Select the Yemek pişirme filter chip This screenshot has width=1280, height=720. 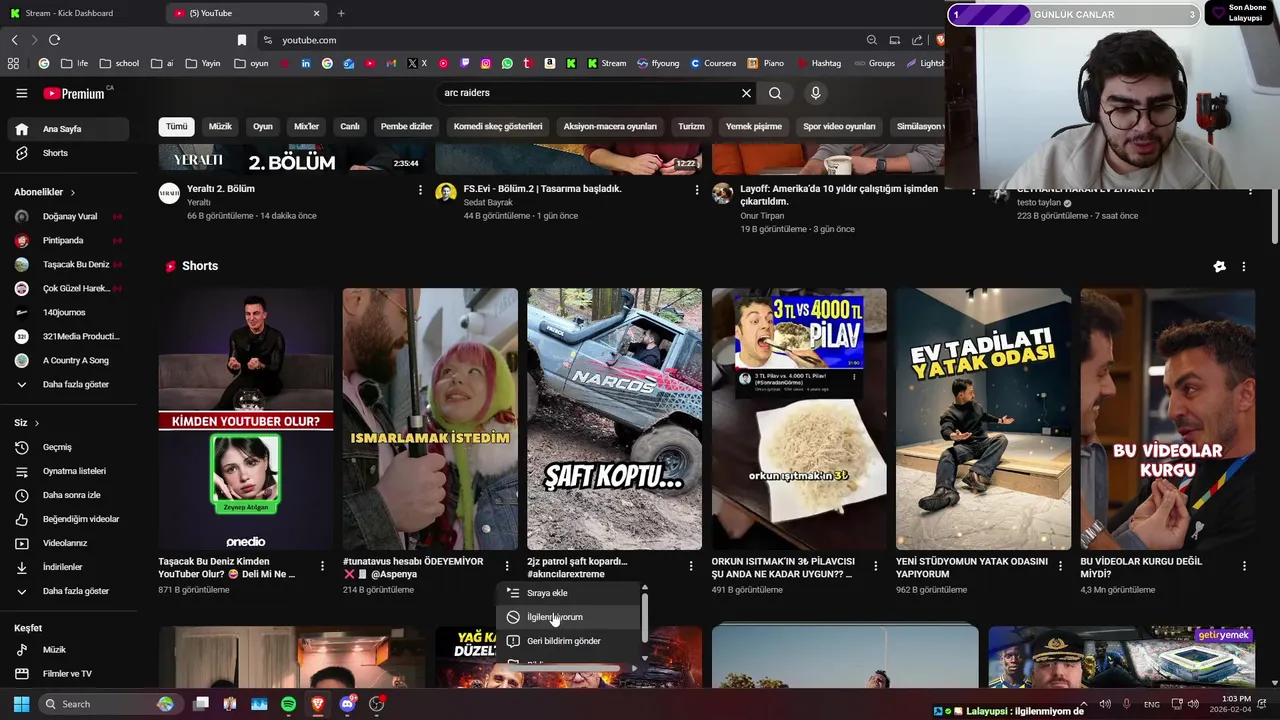pos(754,127)
